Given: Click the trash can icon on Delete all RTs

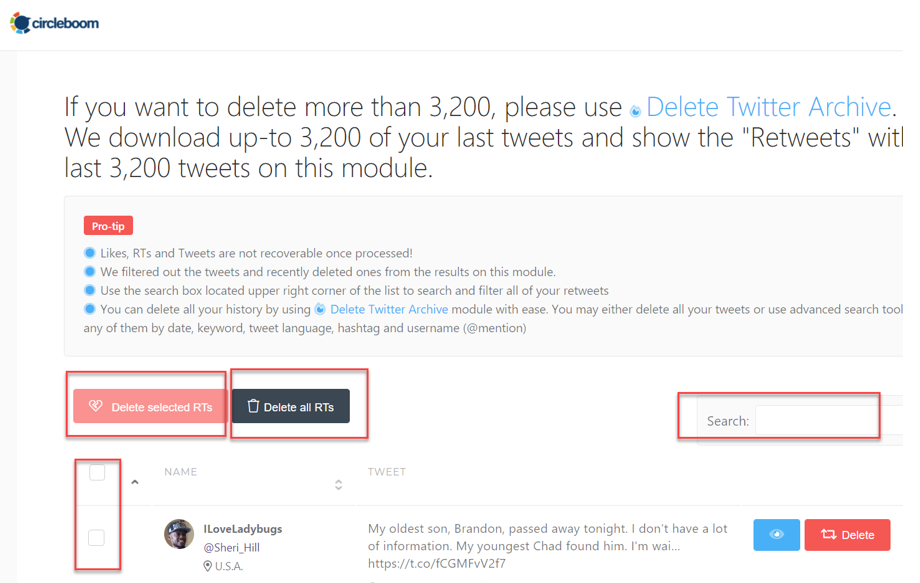Looking at the screenshot, I should [253, 406].
